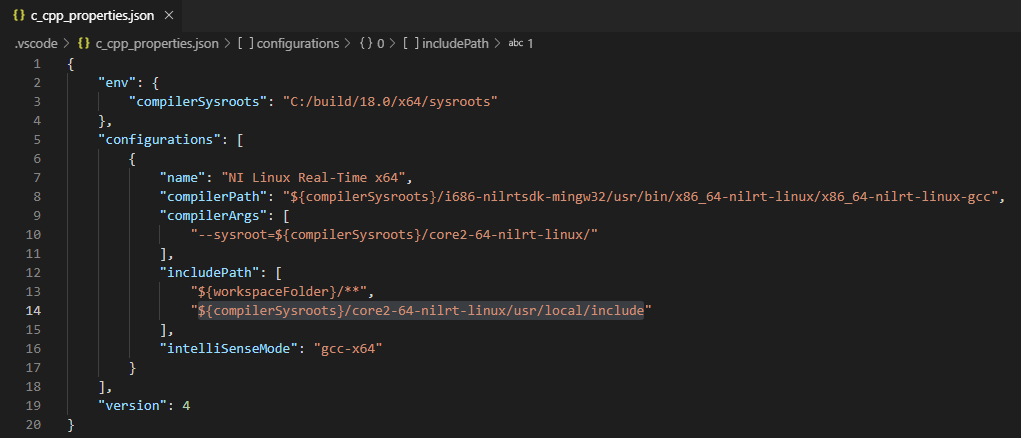Select breadcrumb item 1 at the end
The image size is (1021, 438).
tap(531, 44)
